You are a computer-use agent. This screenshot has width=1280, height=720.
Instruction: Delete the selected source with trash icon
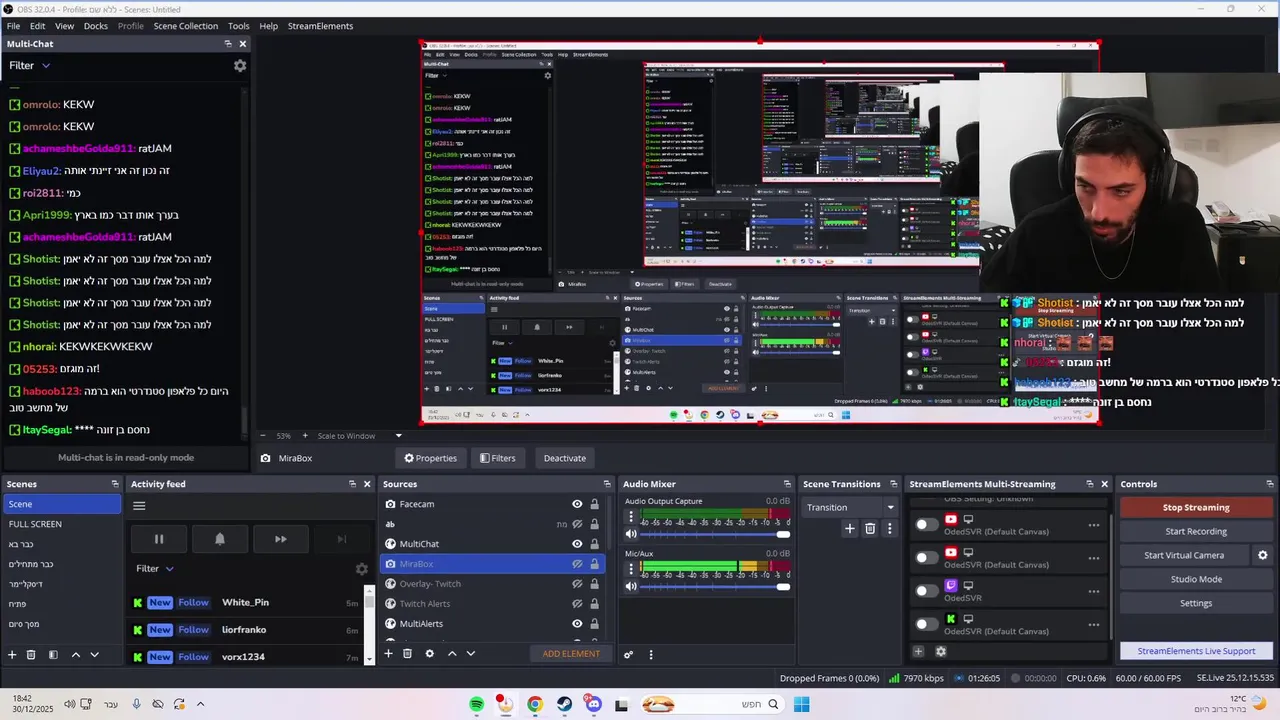407,654
